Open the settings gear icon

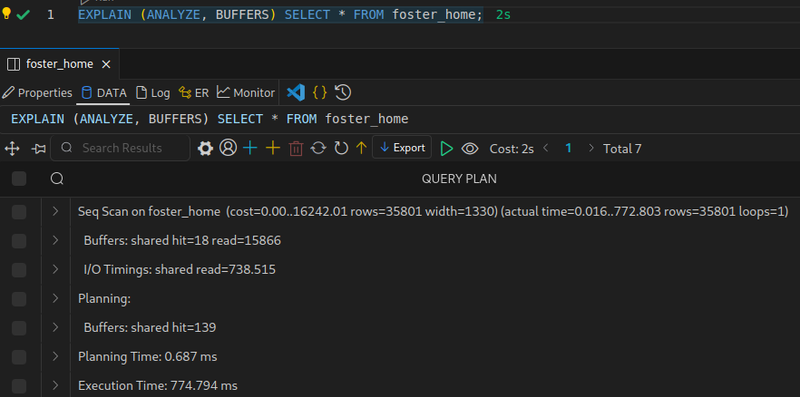[205, 148]
